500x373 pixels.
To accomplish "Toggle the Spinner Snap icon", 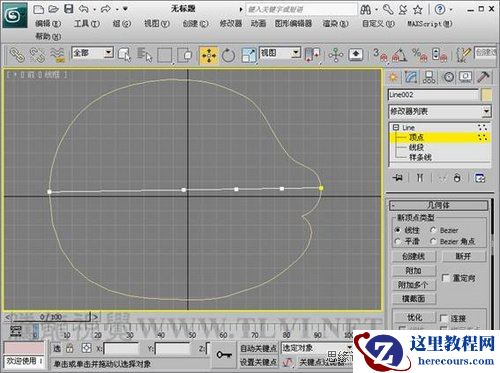I will coord(439,55).
